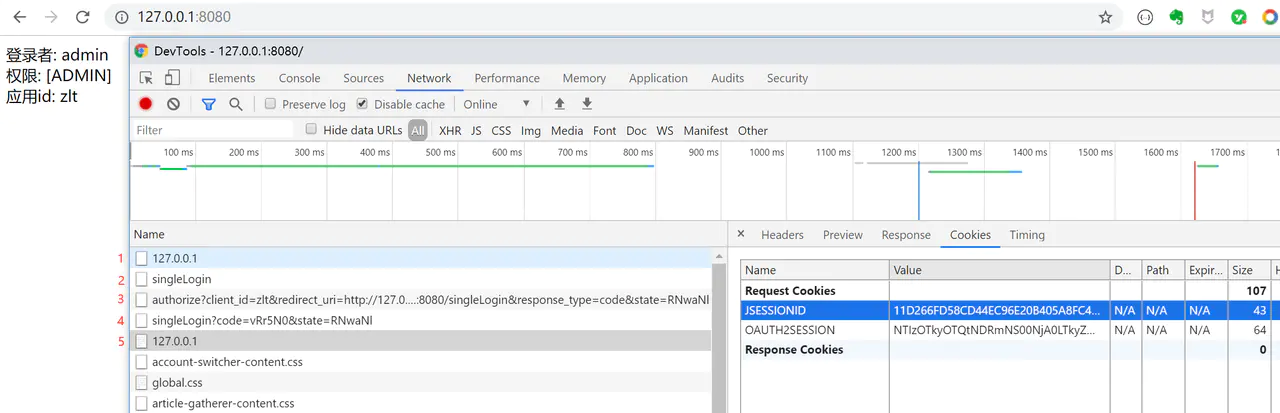
Task: Reload the page with refresh icon
Action: tap(83, 17)
